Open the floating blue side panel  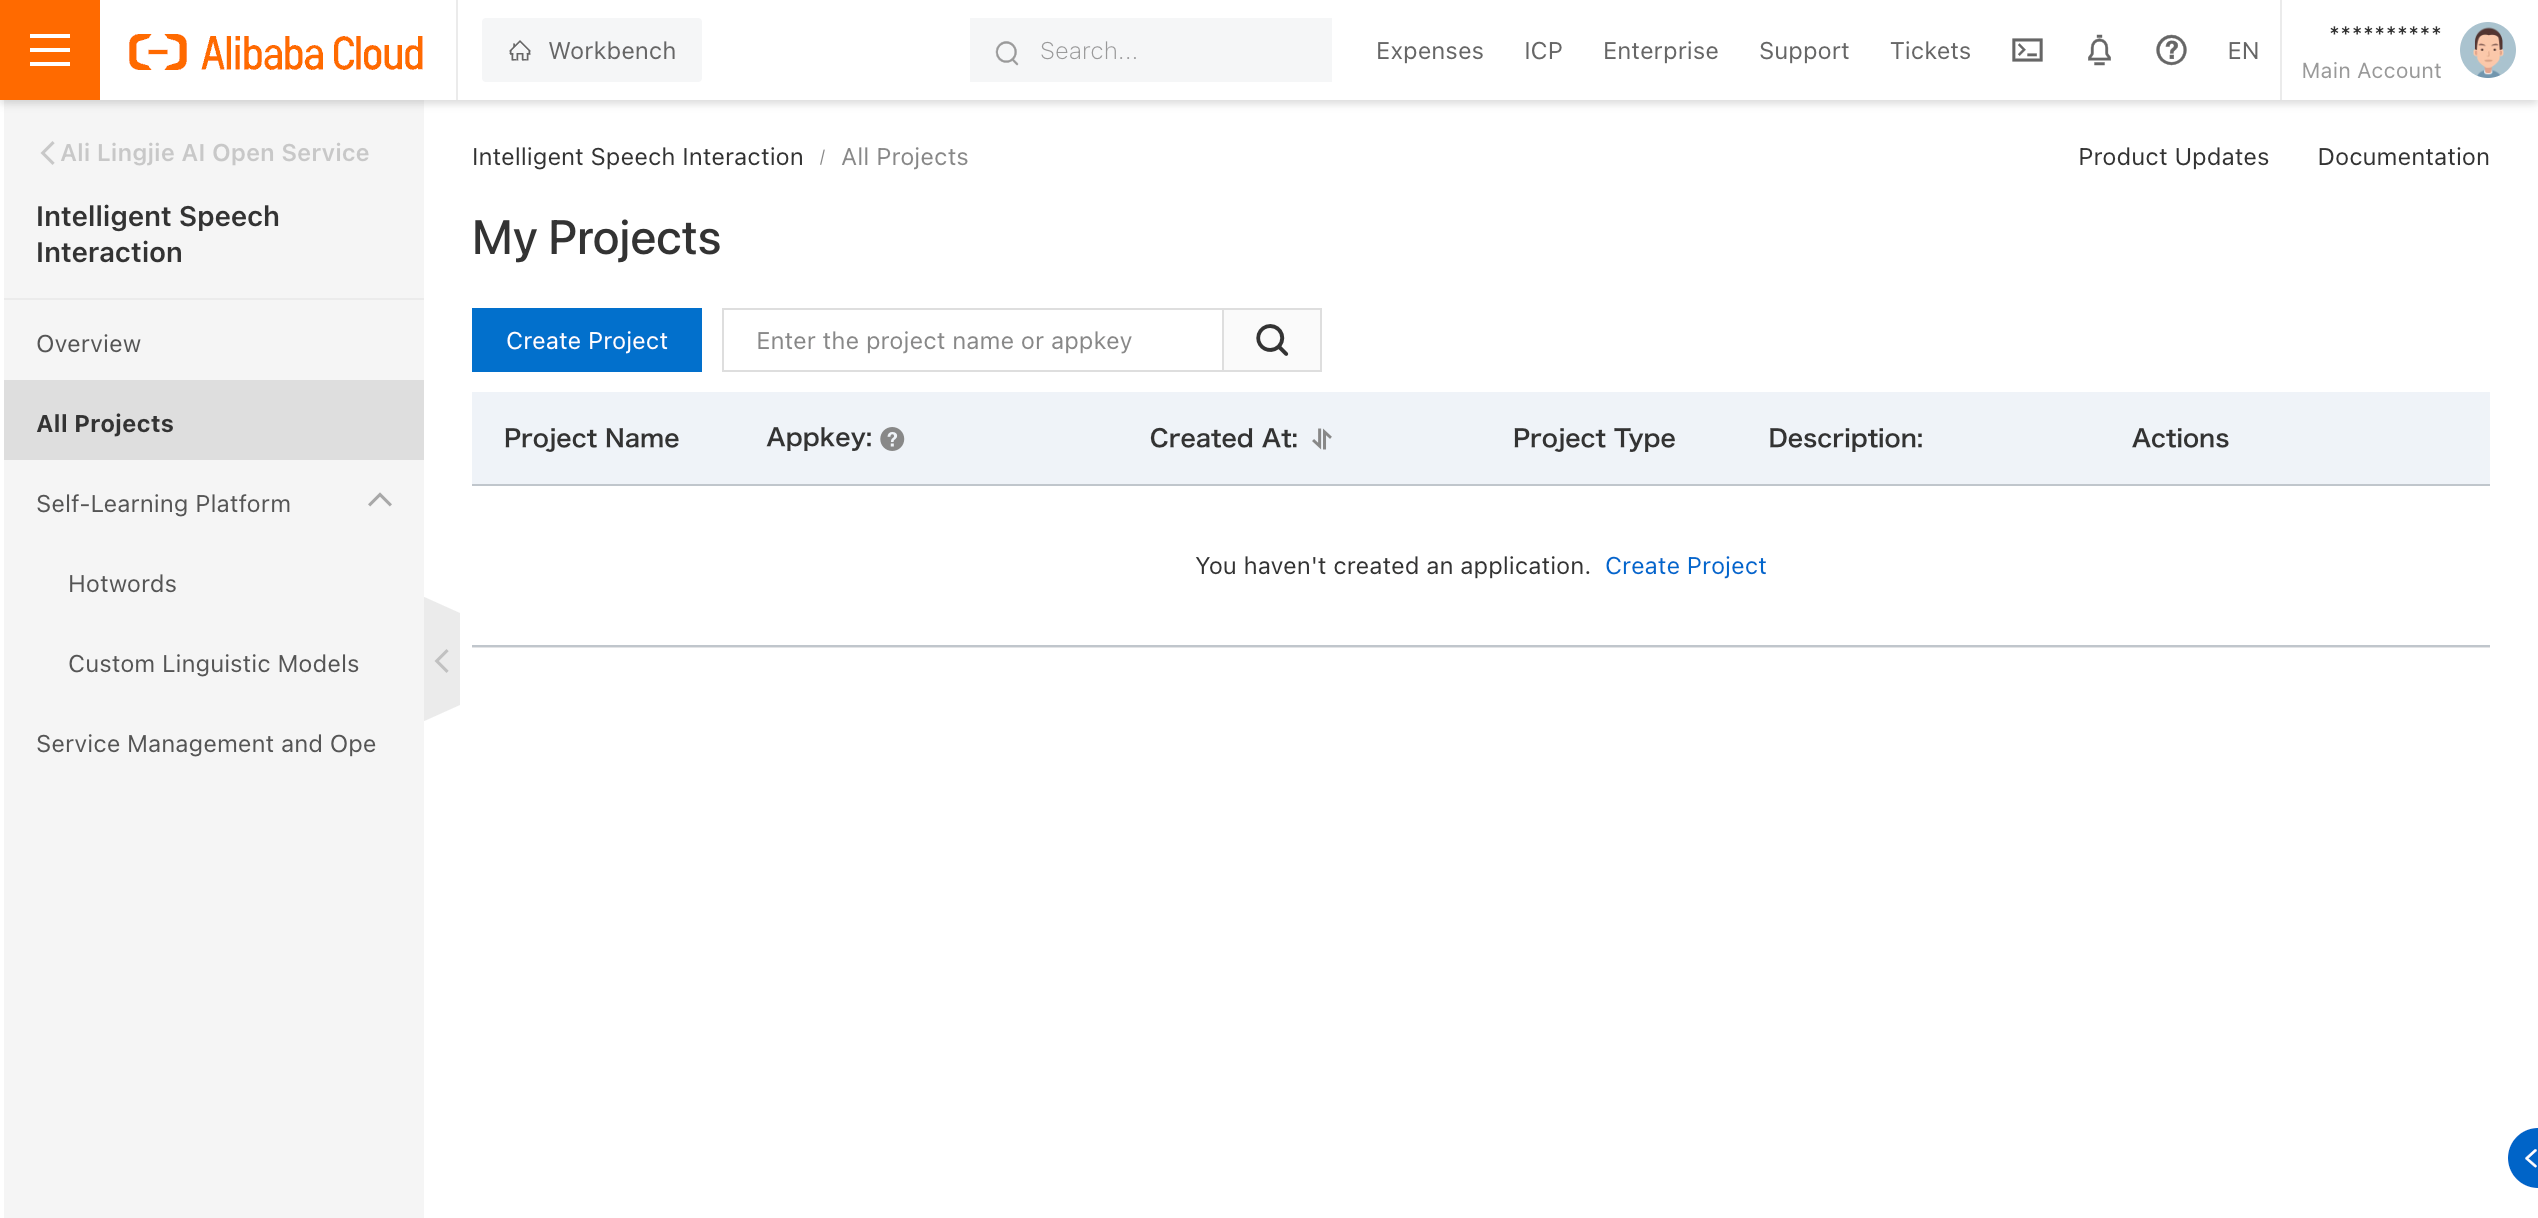click(2524, 1158)
